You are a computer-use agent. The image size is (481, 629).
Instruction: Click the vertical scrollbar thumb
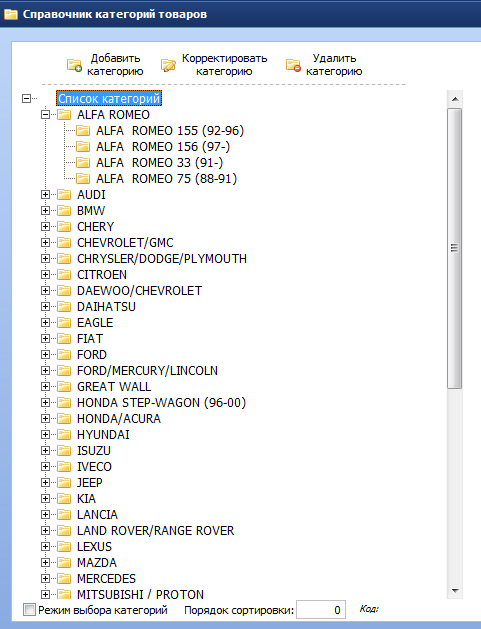tap(455, 248)
